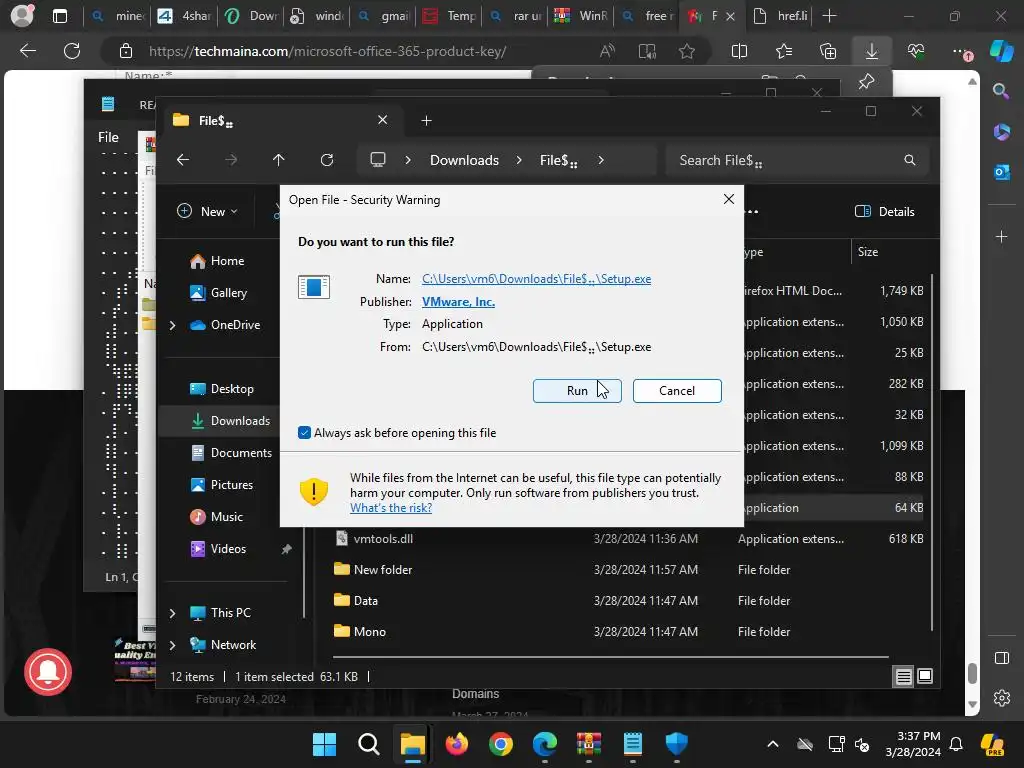The image size is (1024, 768).
Task: Open Firefox from the taskbar
Action: (456, 744)
